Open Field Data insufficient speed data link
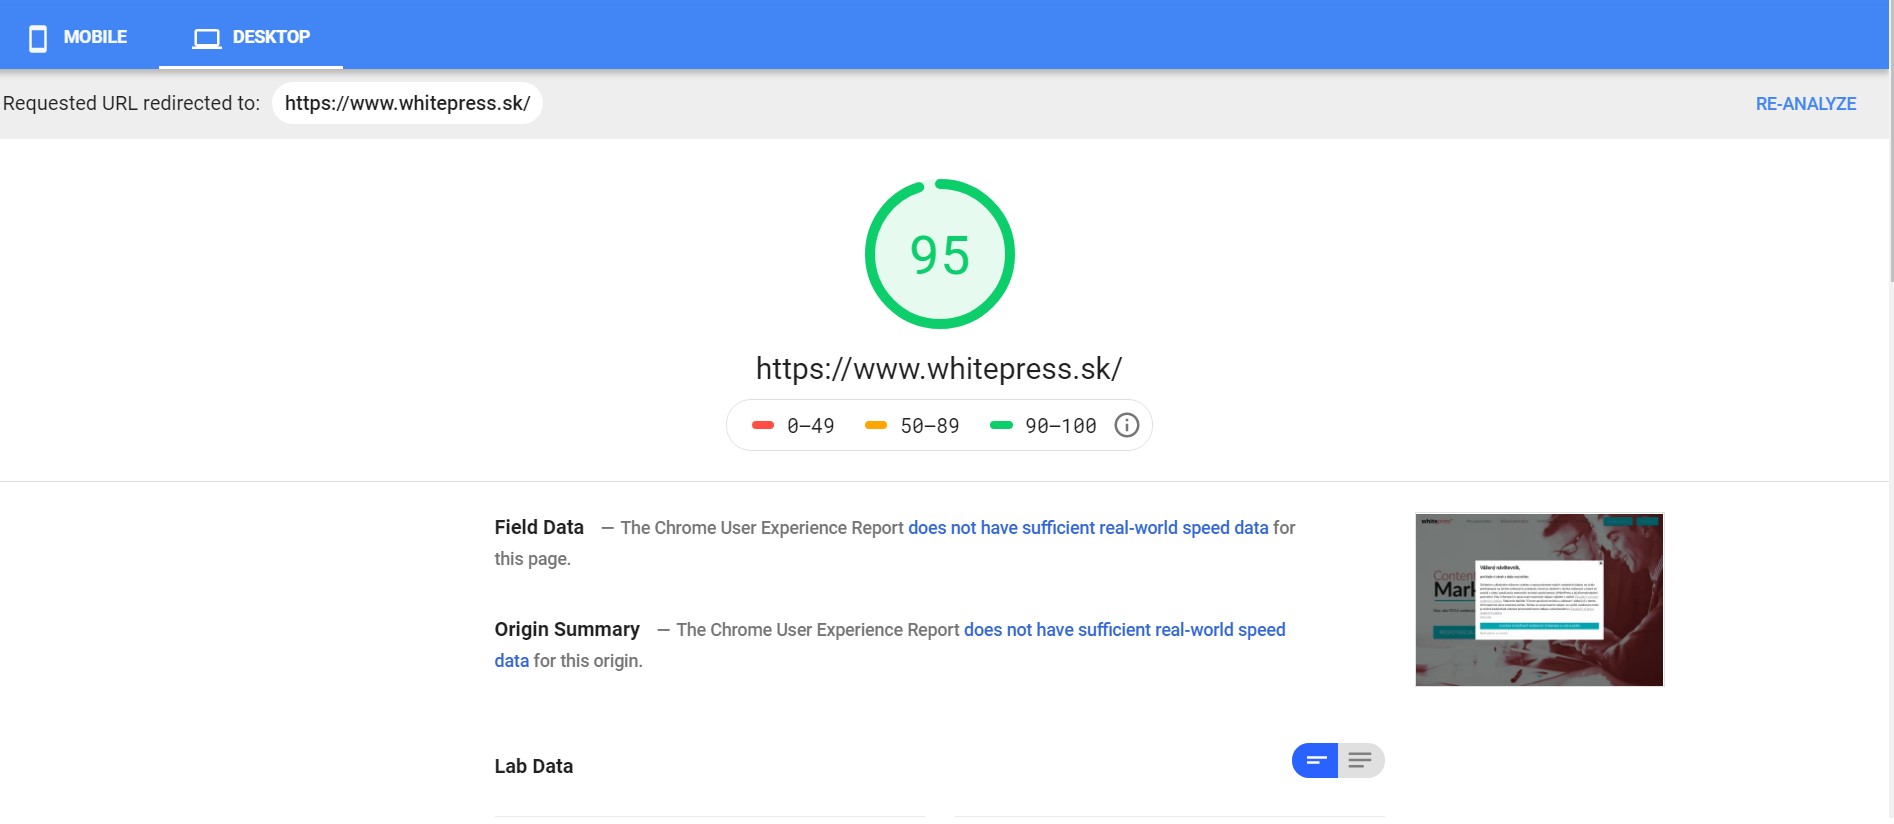 click(x=1088, y=528)
